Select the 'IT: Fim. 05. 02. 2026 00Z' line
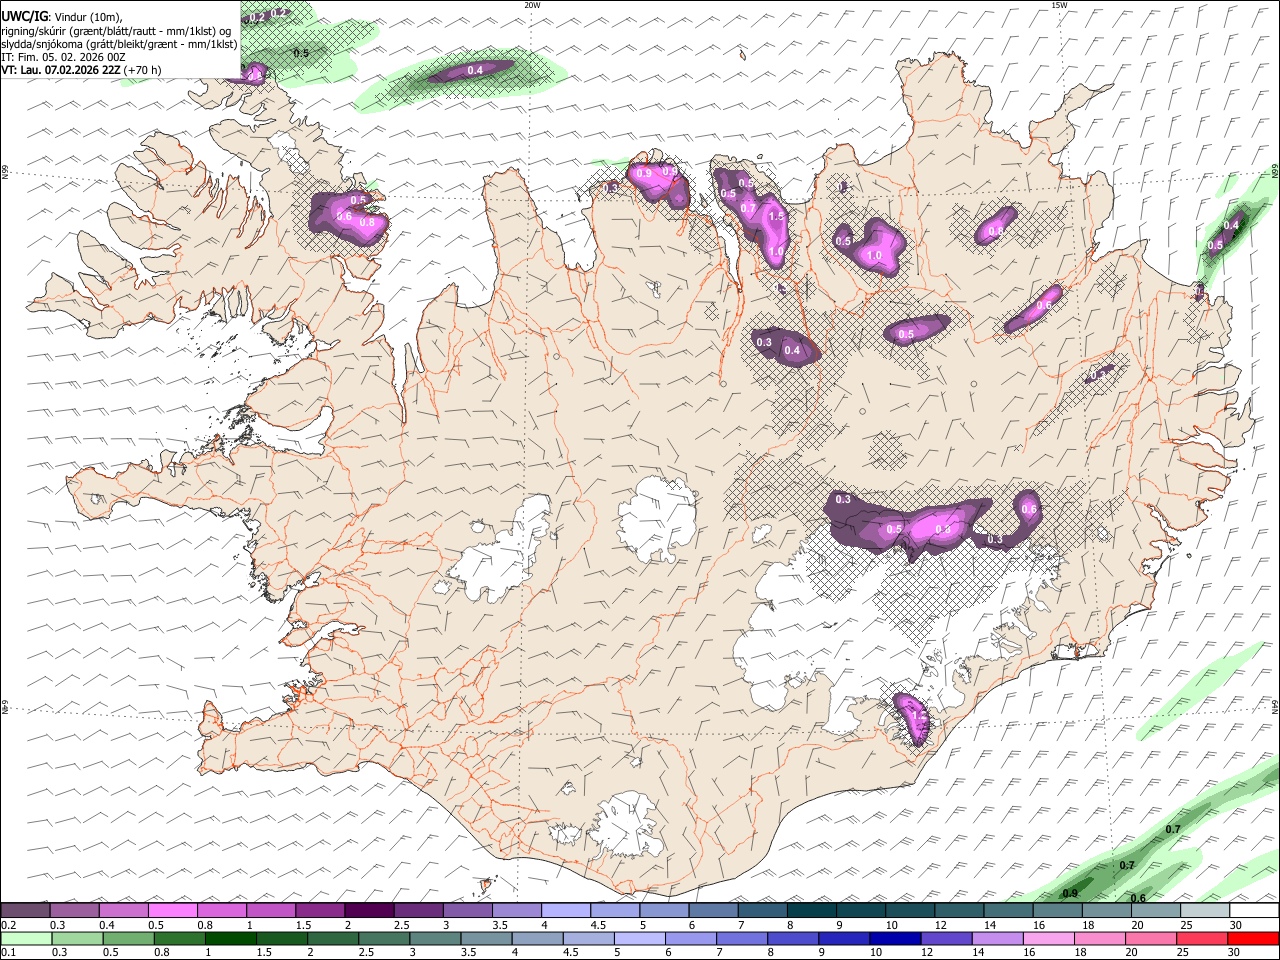 [63, 57]
